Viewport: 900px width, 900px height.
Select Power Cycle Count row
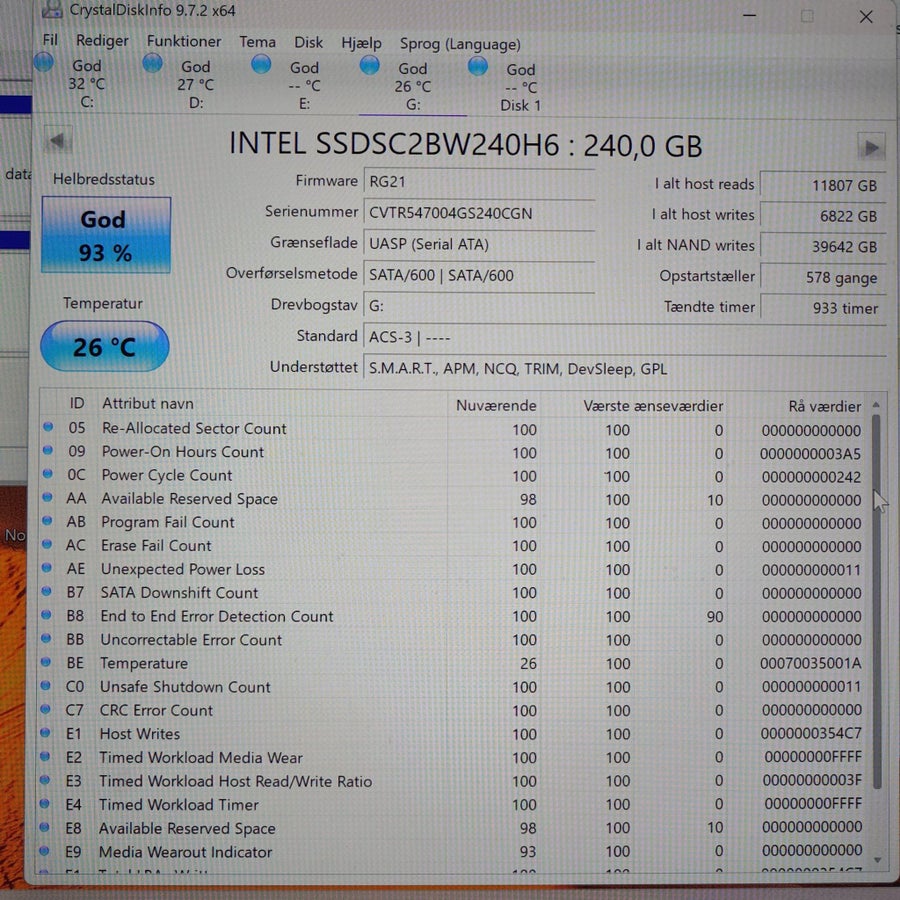tap(453, 476)
